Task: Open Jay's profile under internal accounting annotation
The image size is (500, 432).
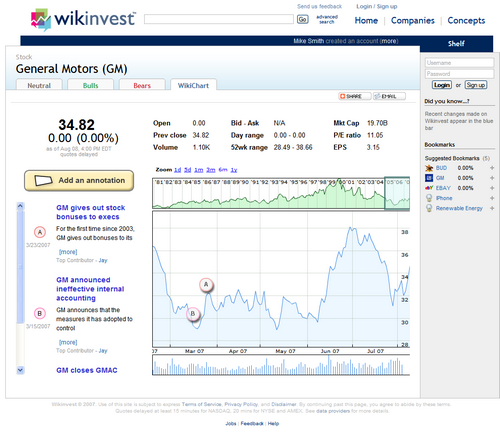Action: click(x=103, y=351)
